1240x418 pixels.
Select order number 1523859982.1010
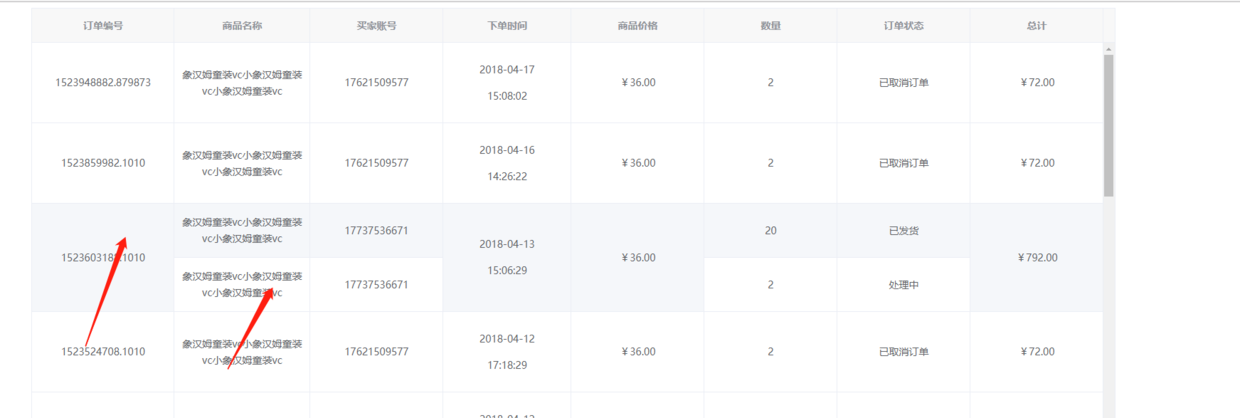pos(103,163)
